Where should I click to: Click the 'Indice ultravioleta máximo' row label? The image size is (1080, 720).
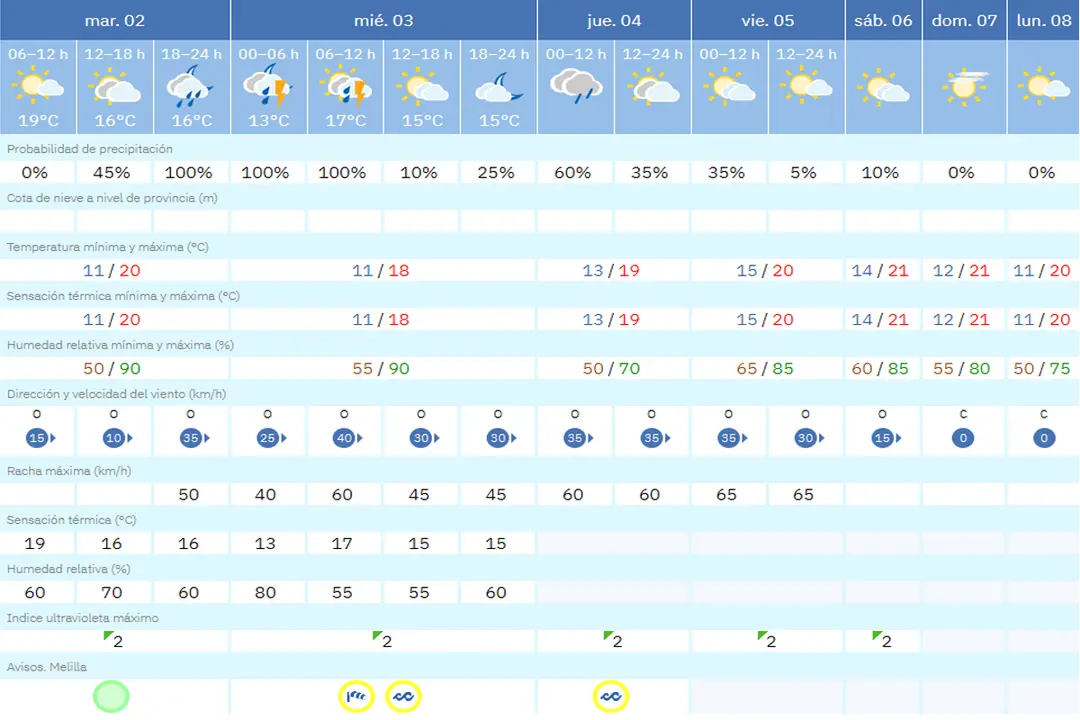pyautogui.click(x=83, y=617)
